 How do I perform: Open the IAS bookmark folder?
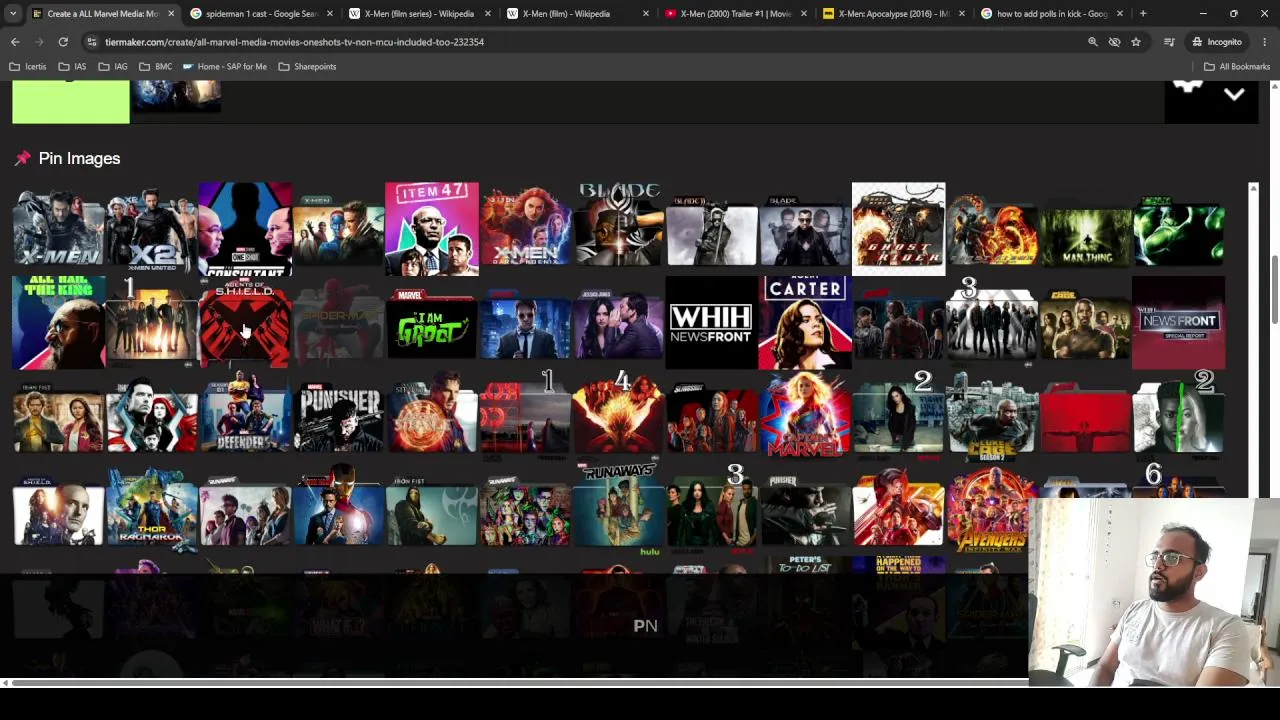[72, 67]
